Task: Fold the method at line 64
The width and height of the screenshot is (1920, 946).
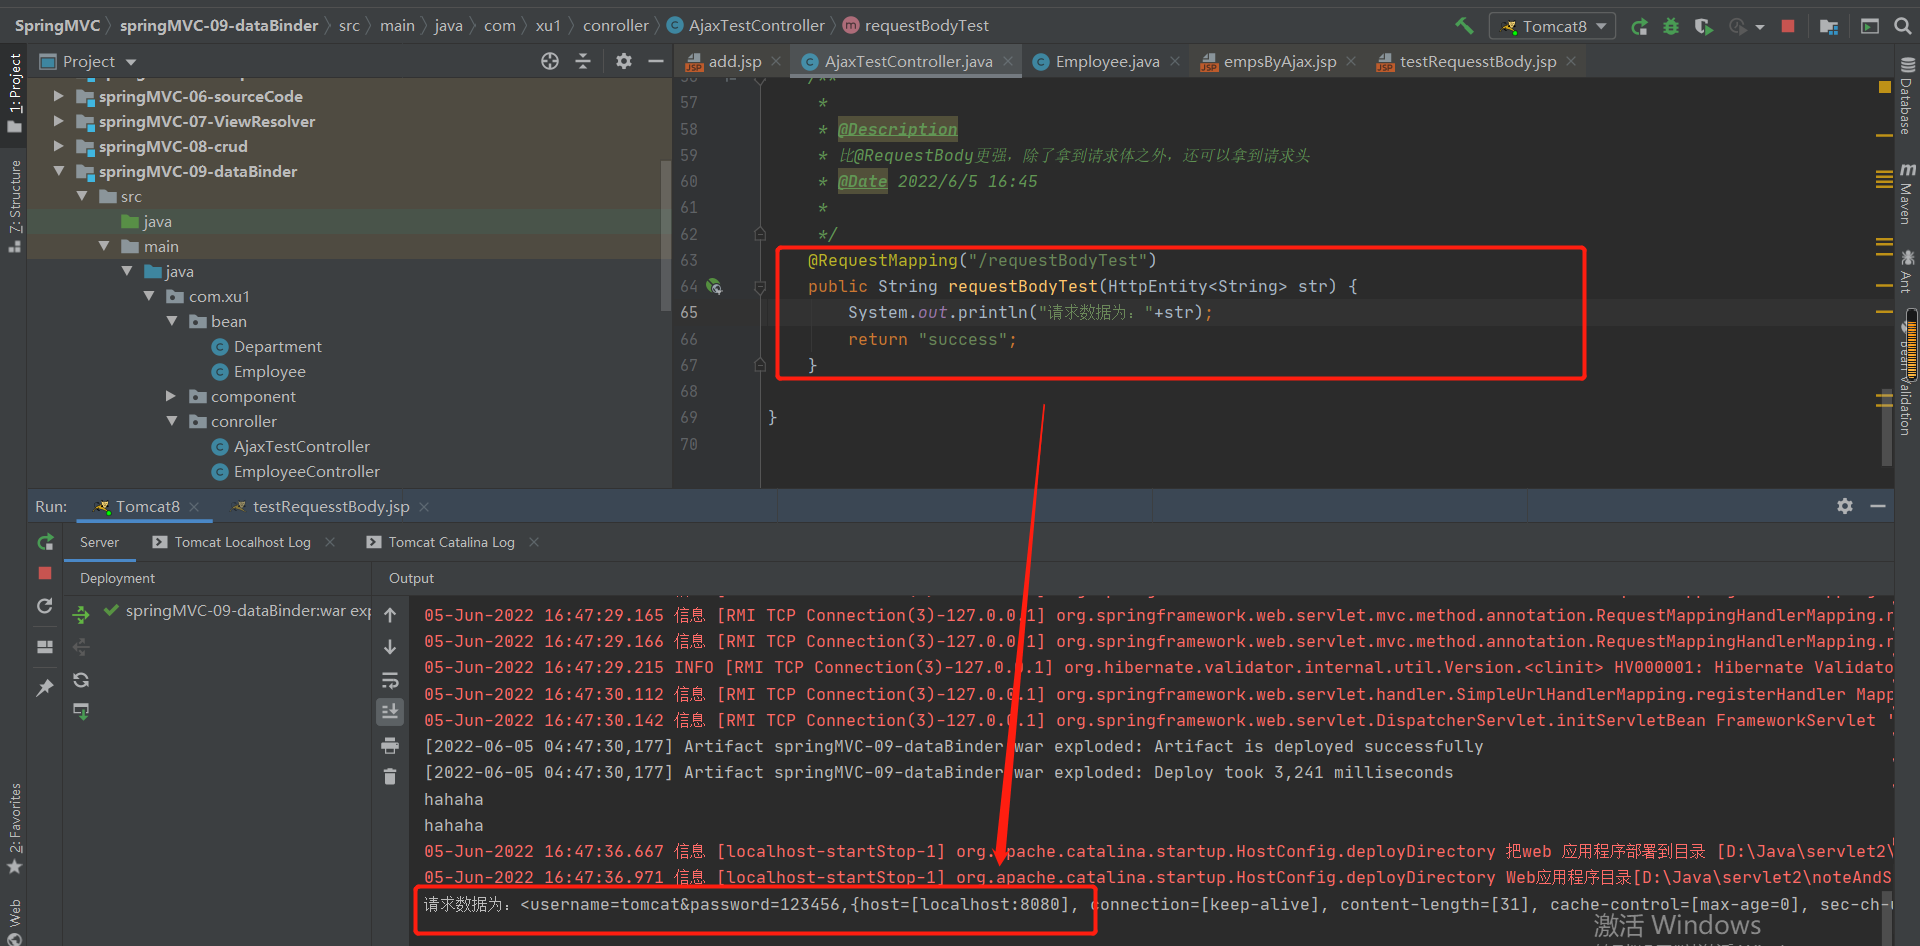Action: (x=760, y=287)
